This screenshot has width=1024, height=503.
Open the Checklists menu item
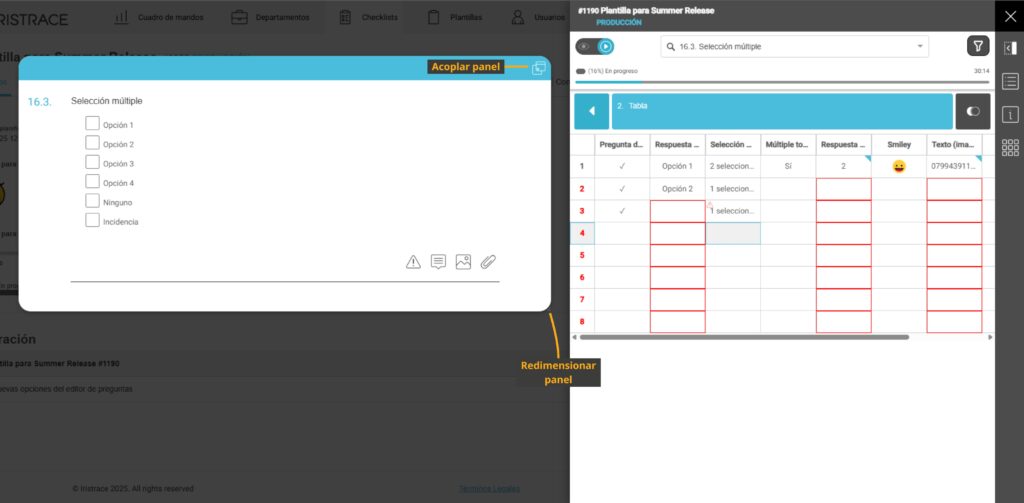tap(369, 17)
